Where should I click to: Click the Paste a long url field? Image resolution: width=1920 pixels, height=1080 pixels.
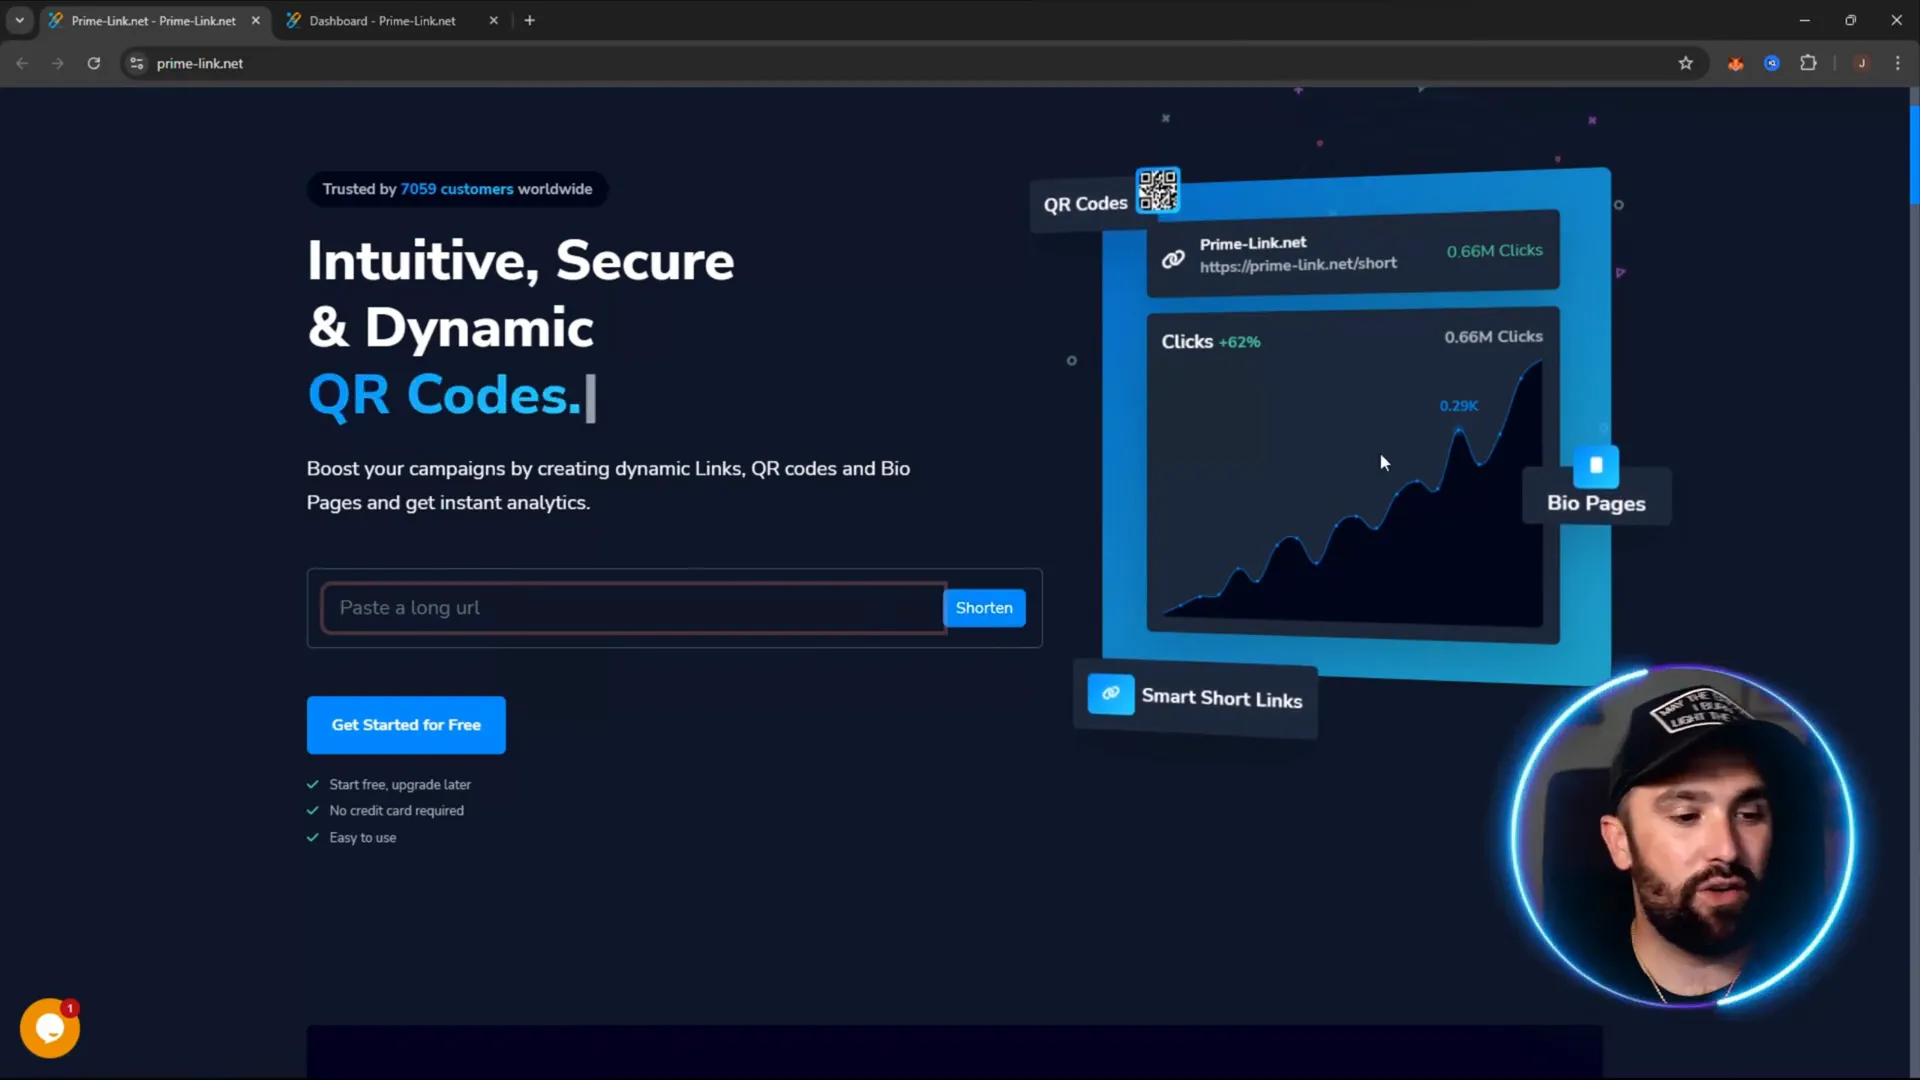click(x=633, y=608)
